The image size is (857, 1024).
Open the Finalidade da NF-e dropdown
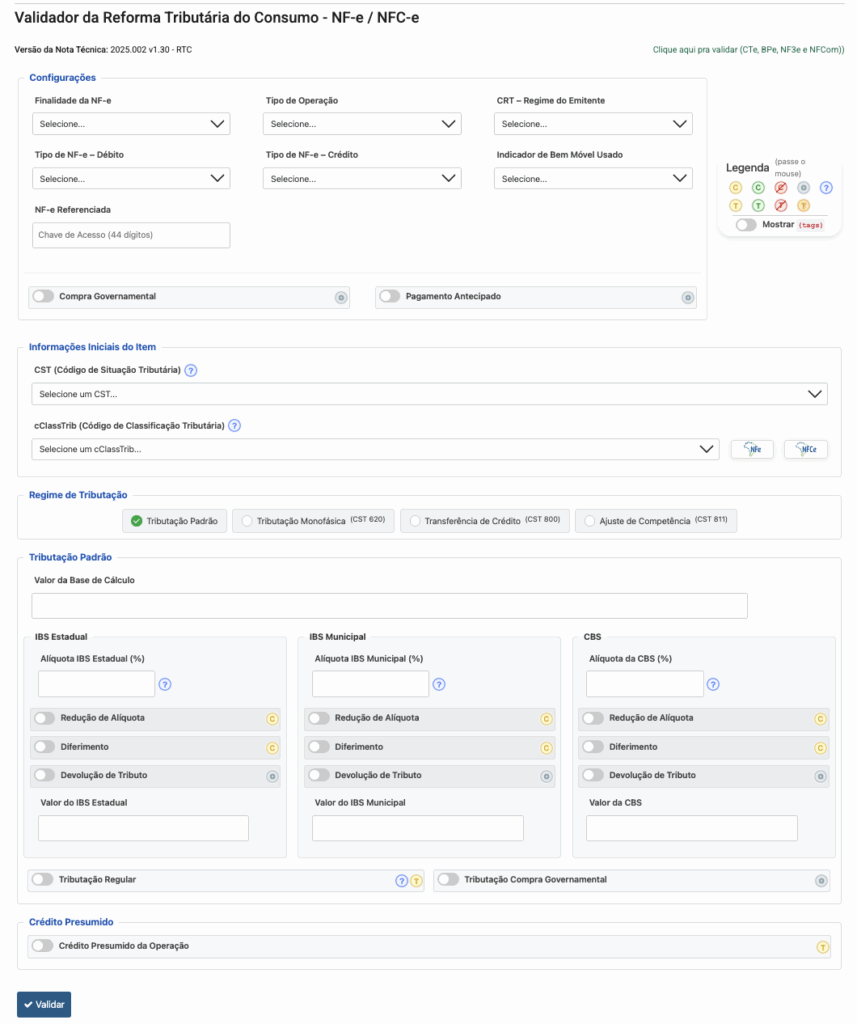pos(131,124)
